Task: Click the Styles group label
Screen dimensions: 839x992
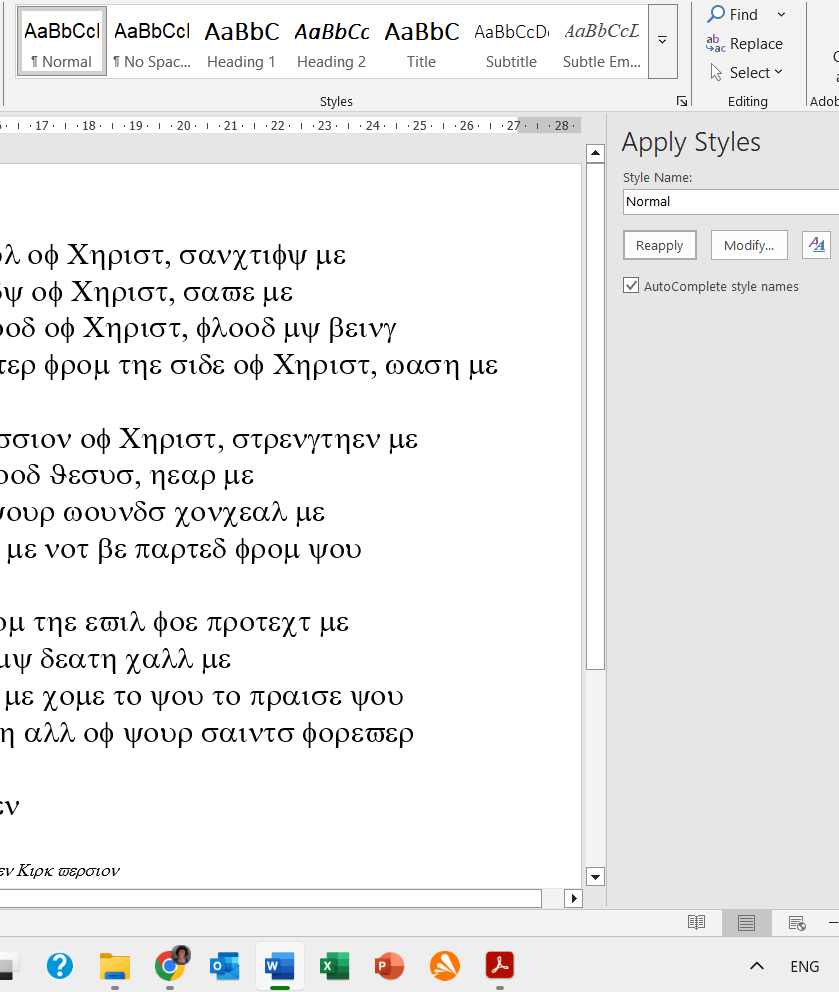Action: click(336, 101)
